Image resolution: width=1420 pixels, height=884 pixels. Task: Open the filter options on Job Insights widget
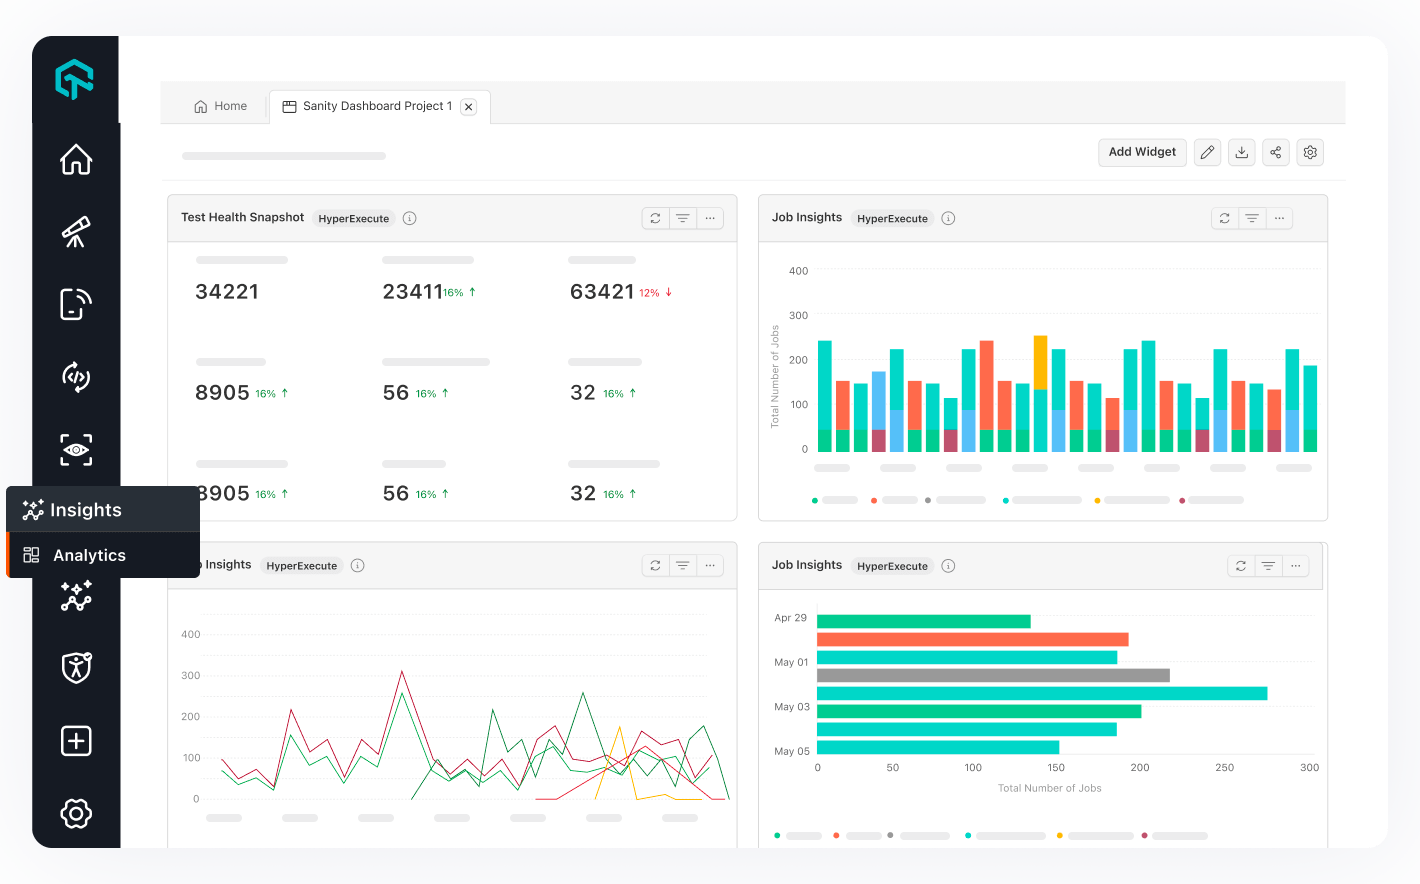coord(1252,217)
